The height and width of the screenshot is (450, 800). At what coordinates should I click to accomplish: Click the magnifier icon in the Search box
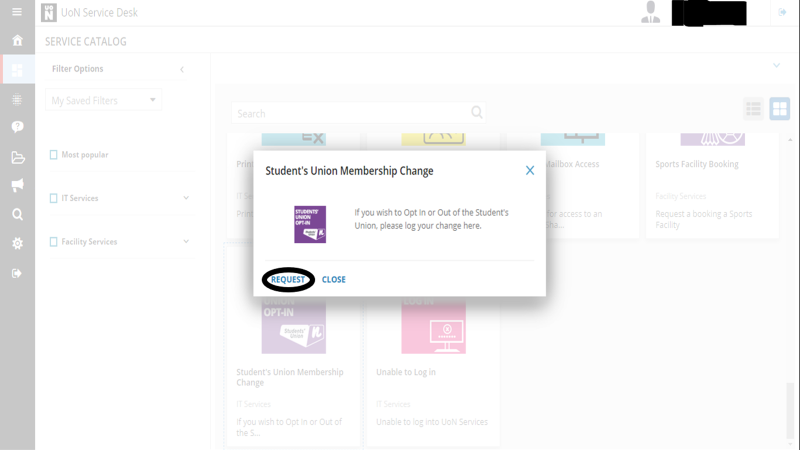tap(477, 112)
